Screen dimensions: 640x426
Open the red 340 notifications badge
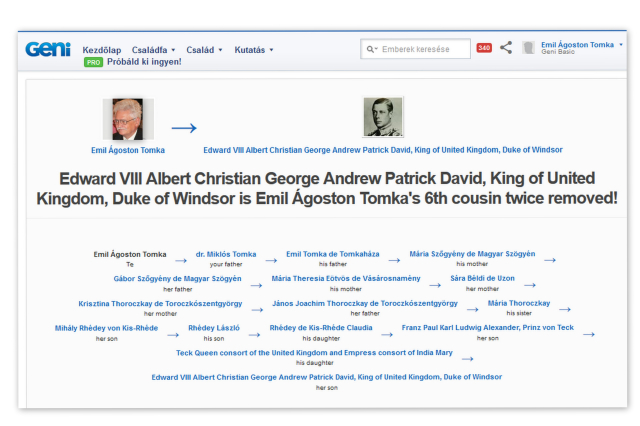pos(484,48)
